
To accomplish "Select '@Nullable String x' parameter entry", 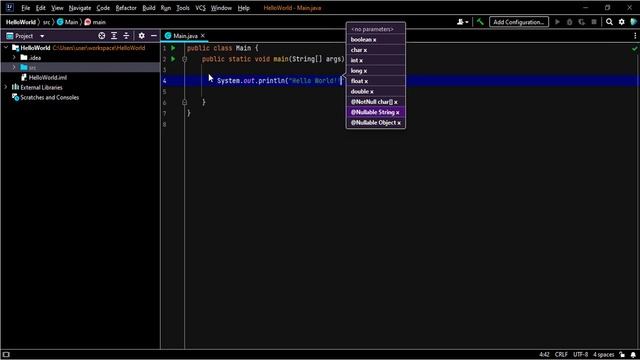I will tap(376, 112).
